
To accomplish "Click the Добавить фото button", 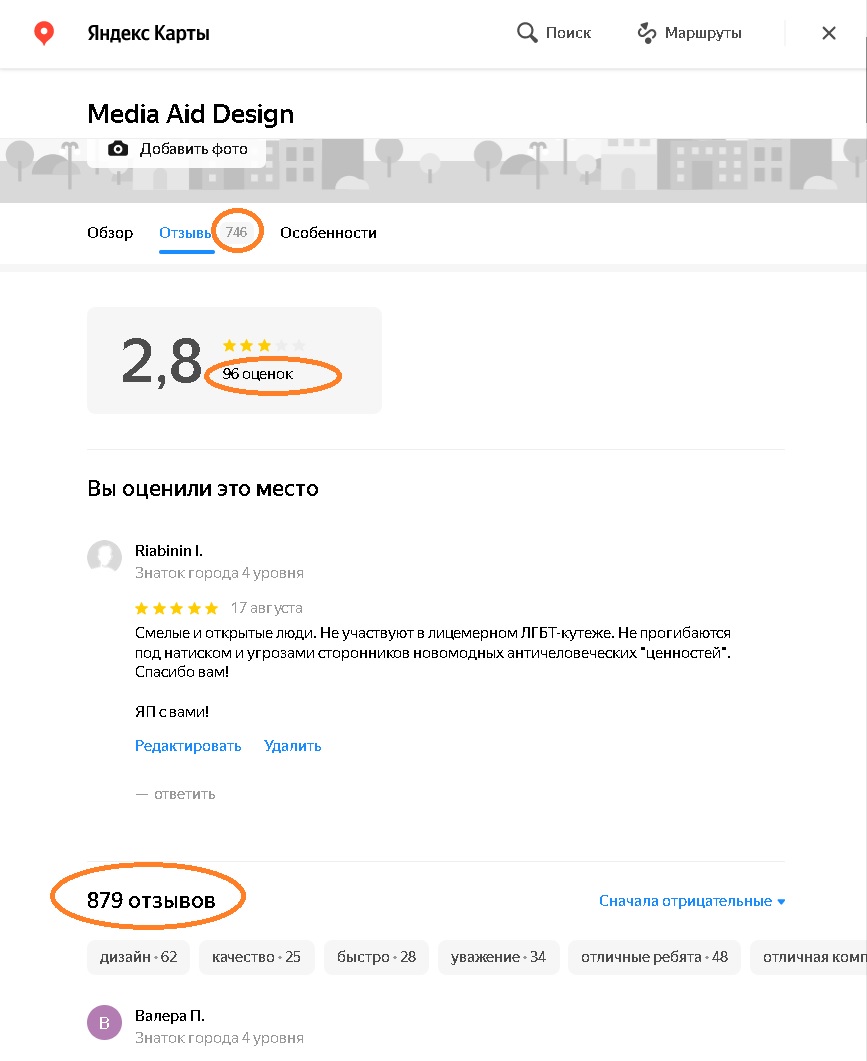I will coord(177,152).
